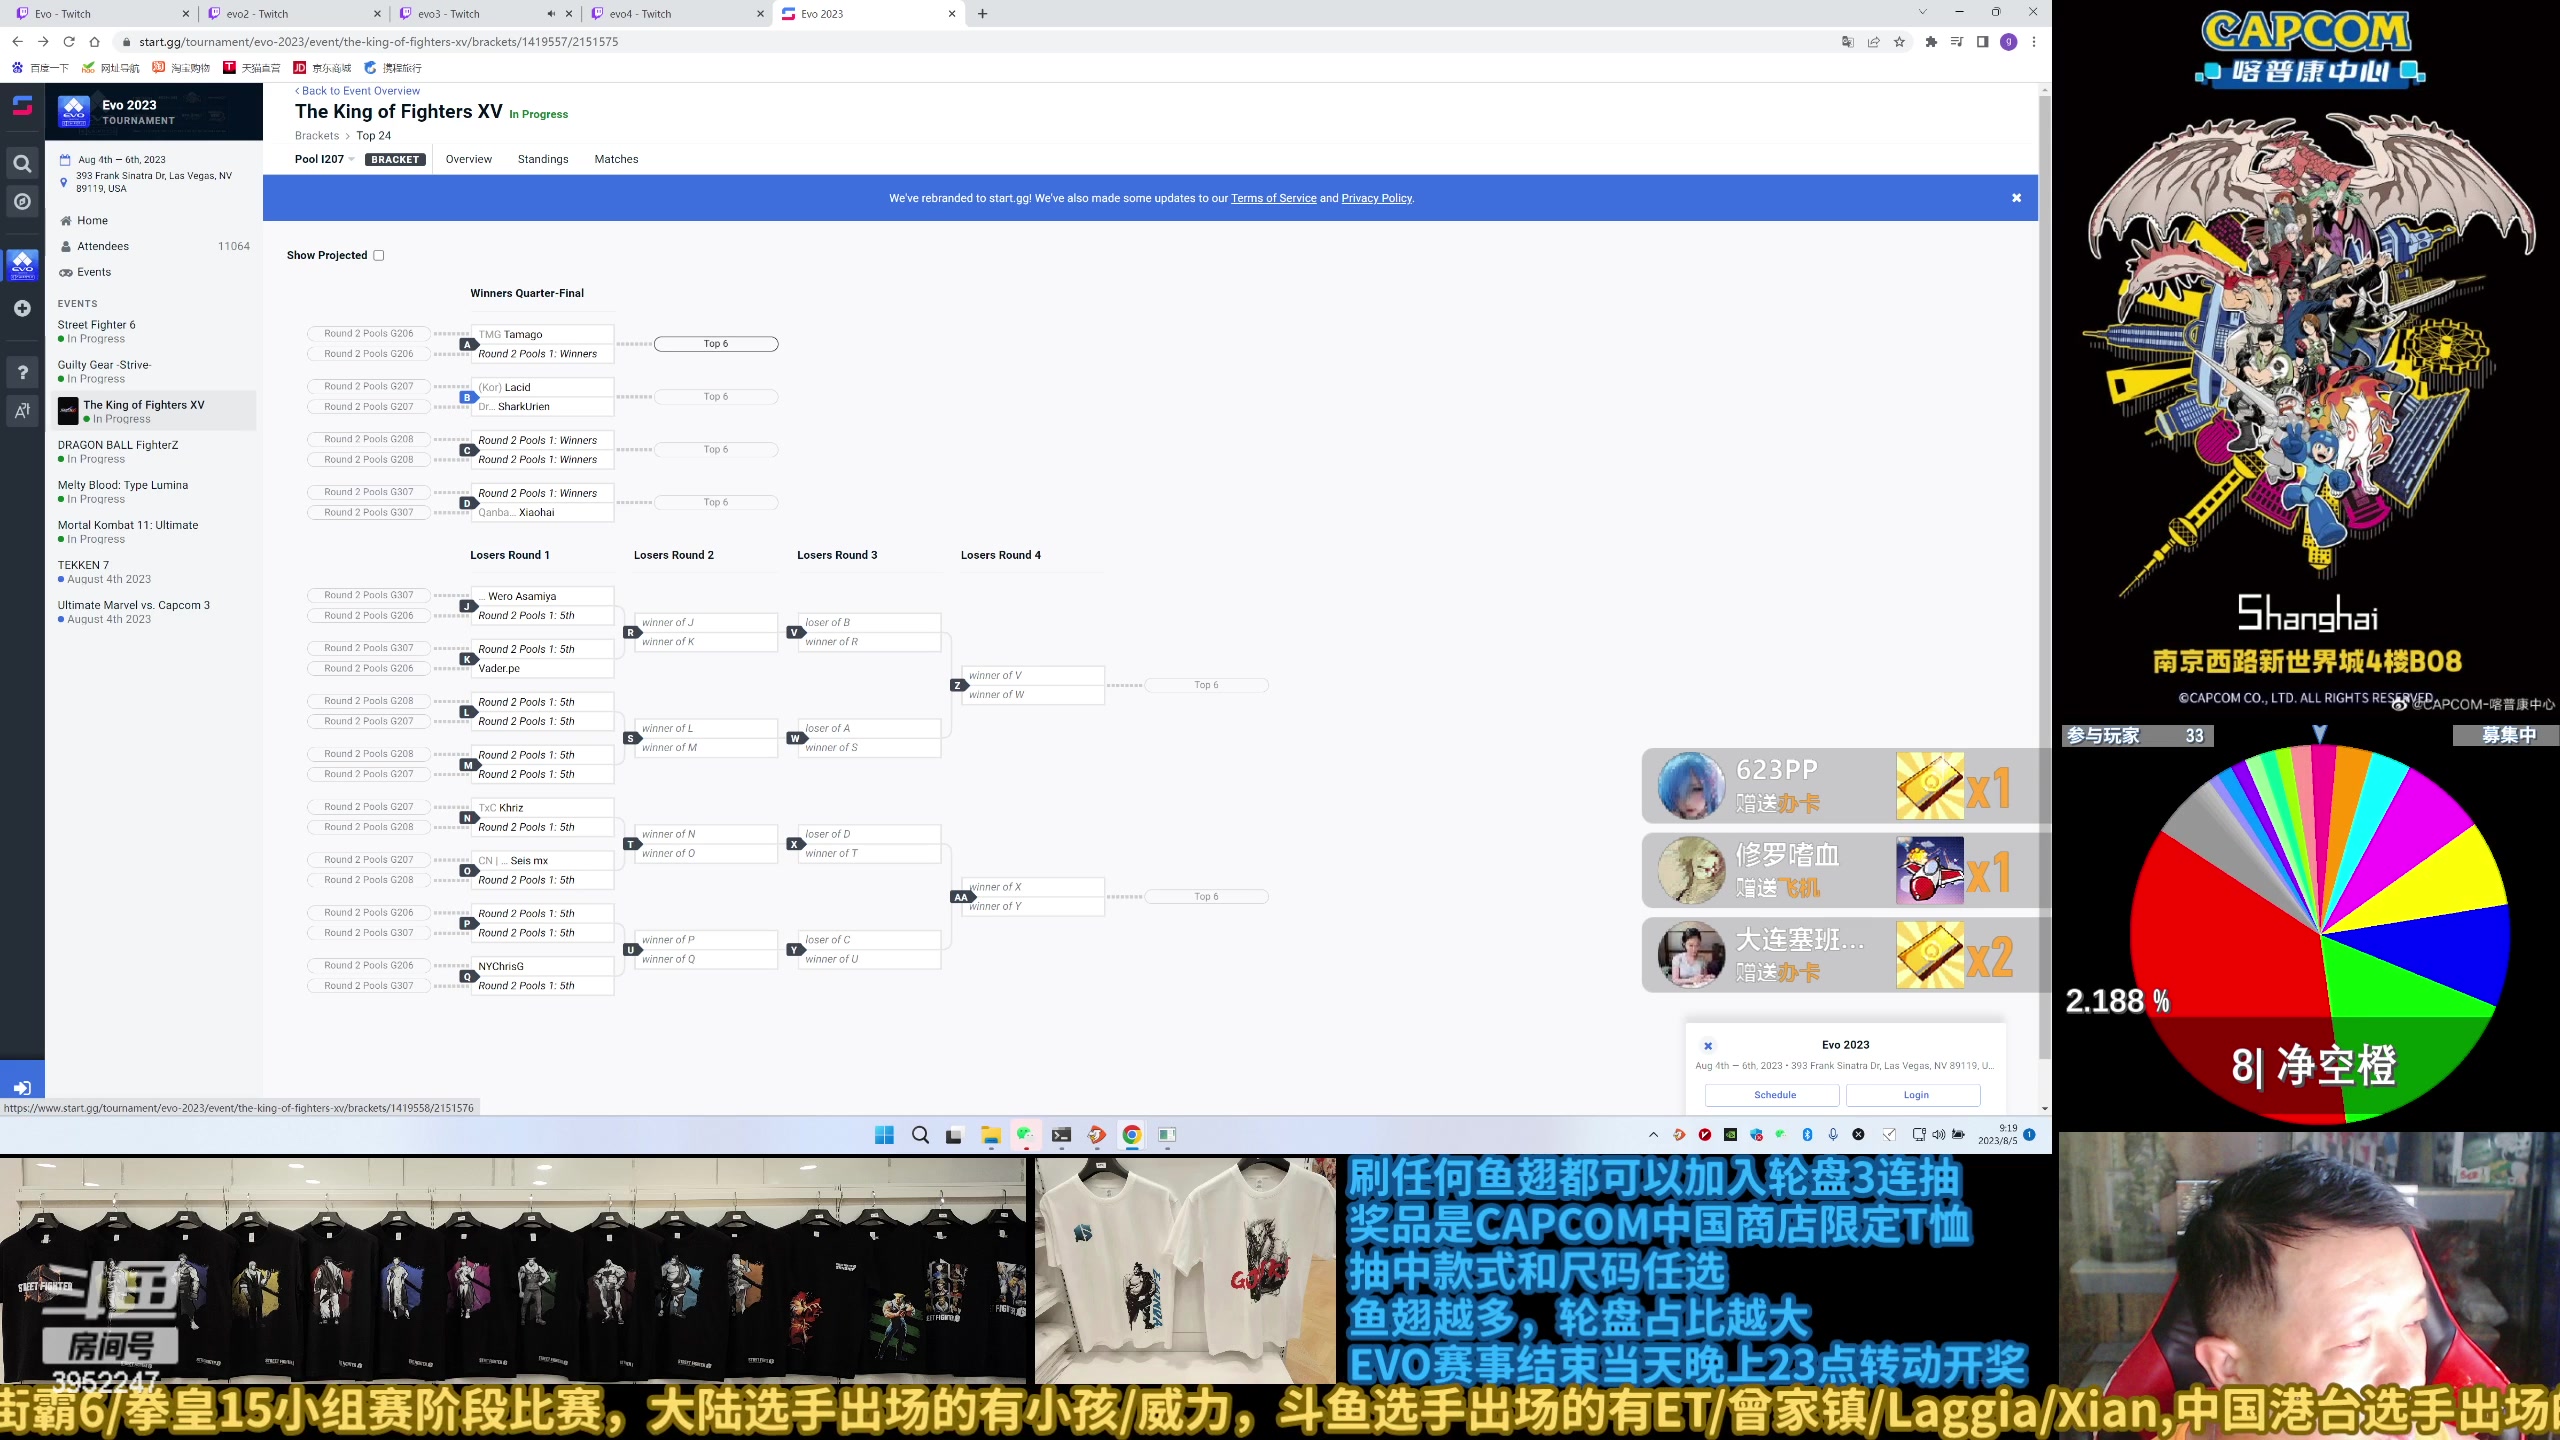Image resolution: width=2560 pixels, height=1440 pixels.
Task: Enable the Show Projected checkbox
Action: 379,255
